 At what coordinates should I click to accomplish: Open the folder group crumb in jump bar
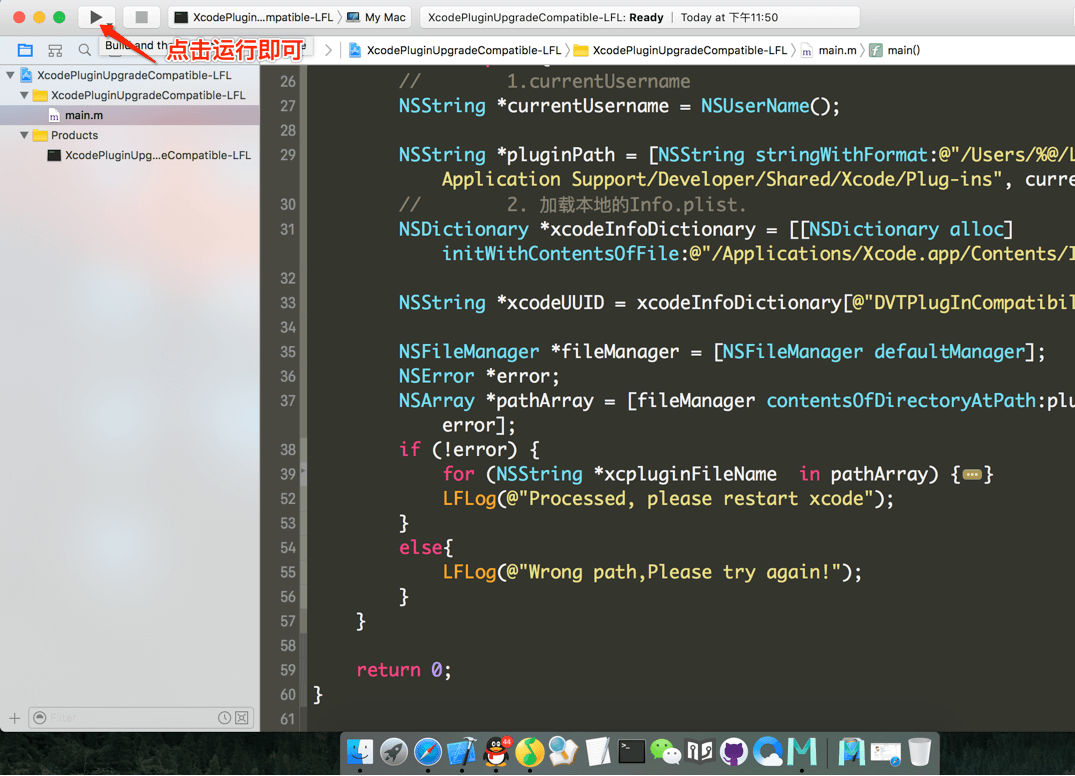[681, 50]
